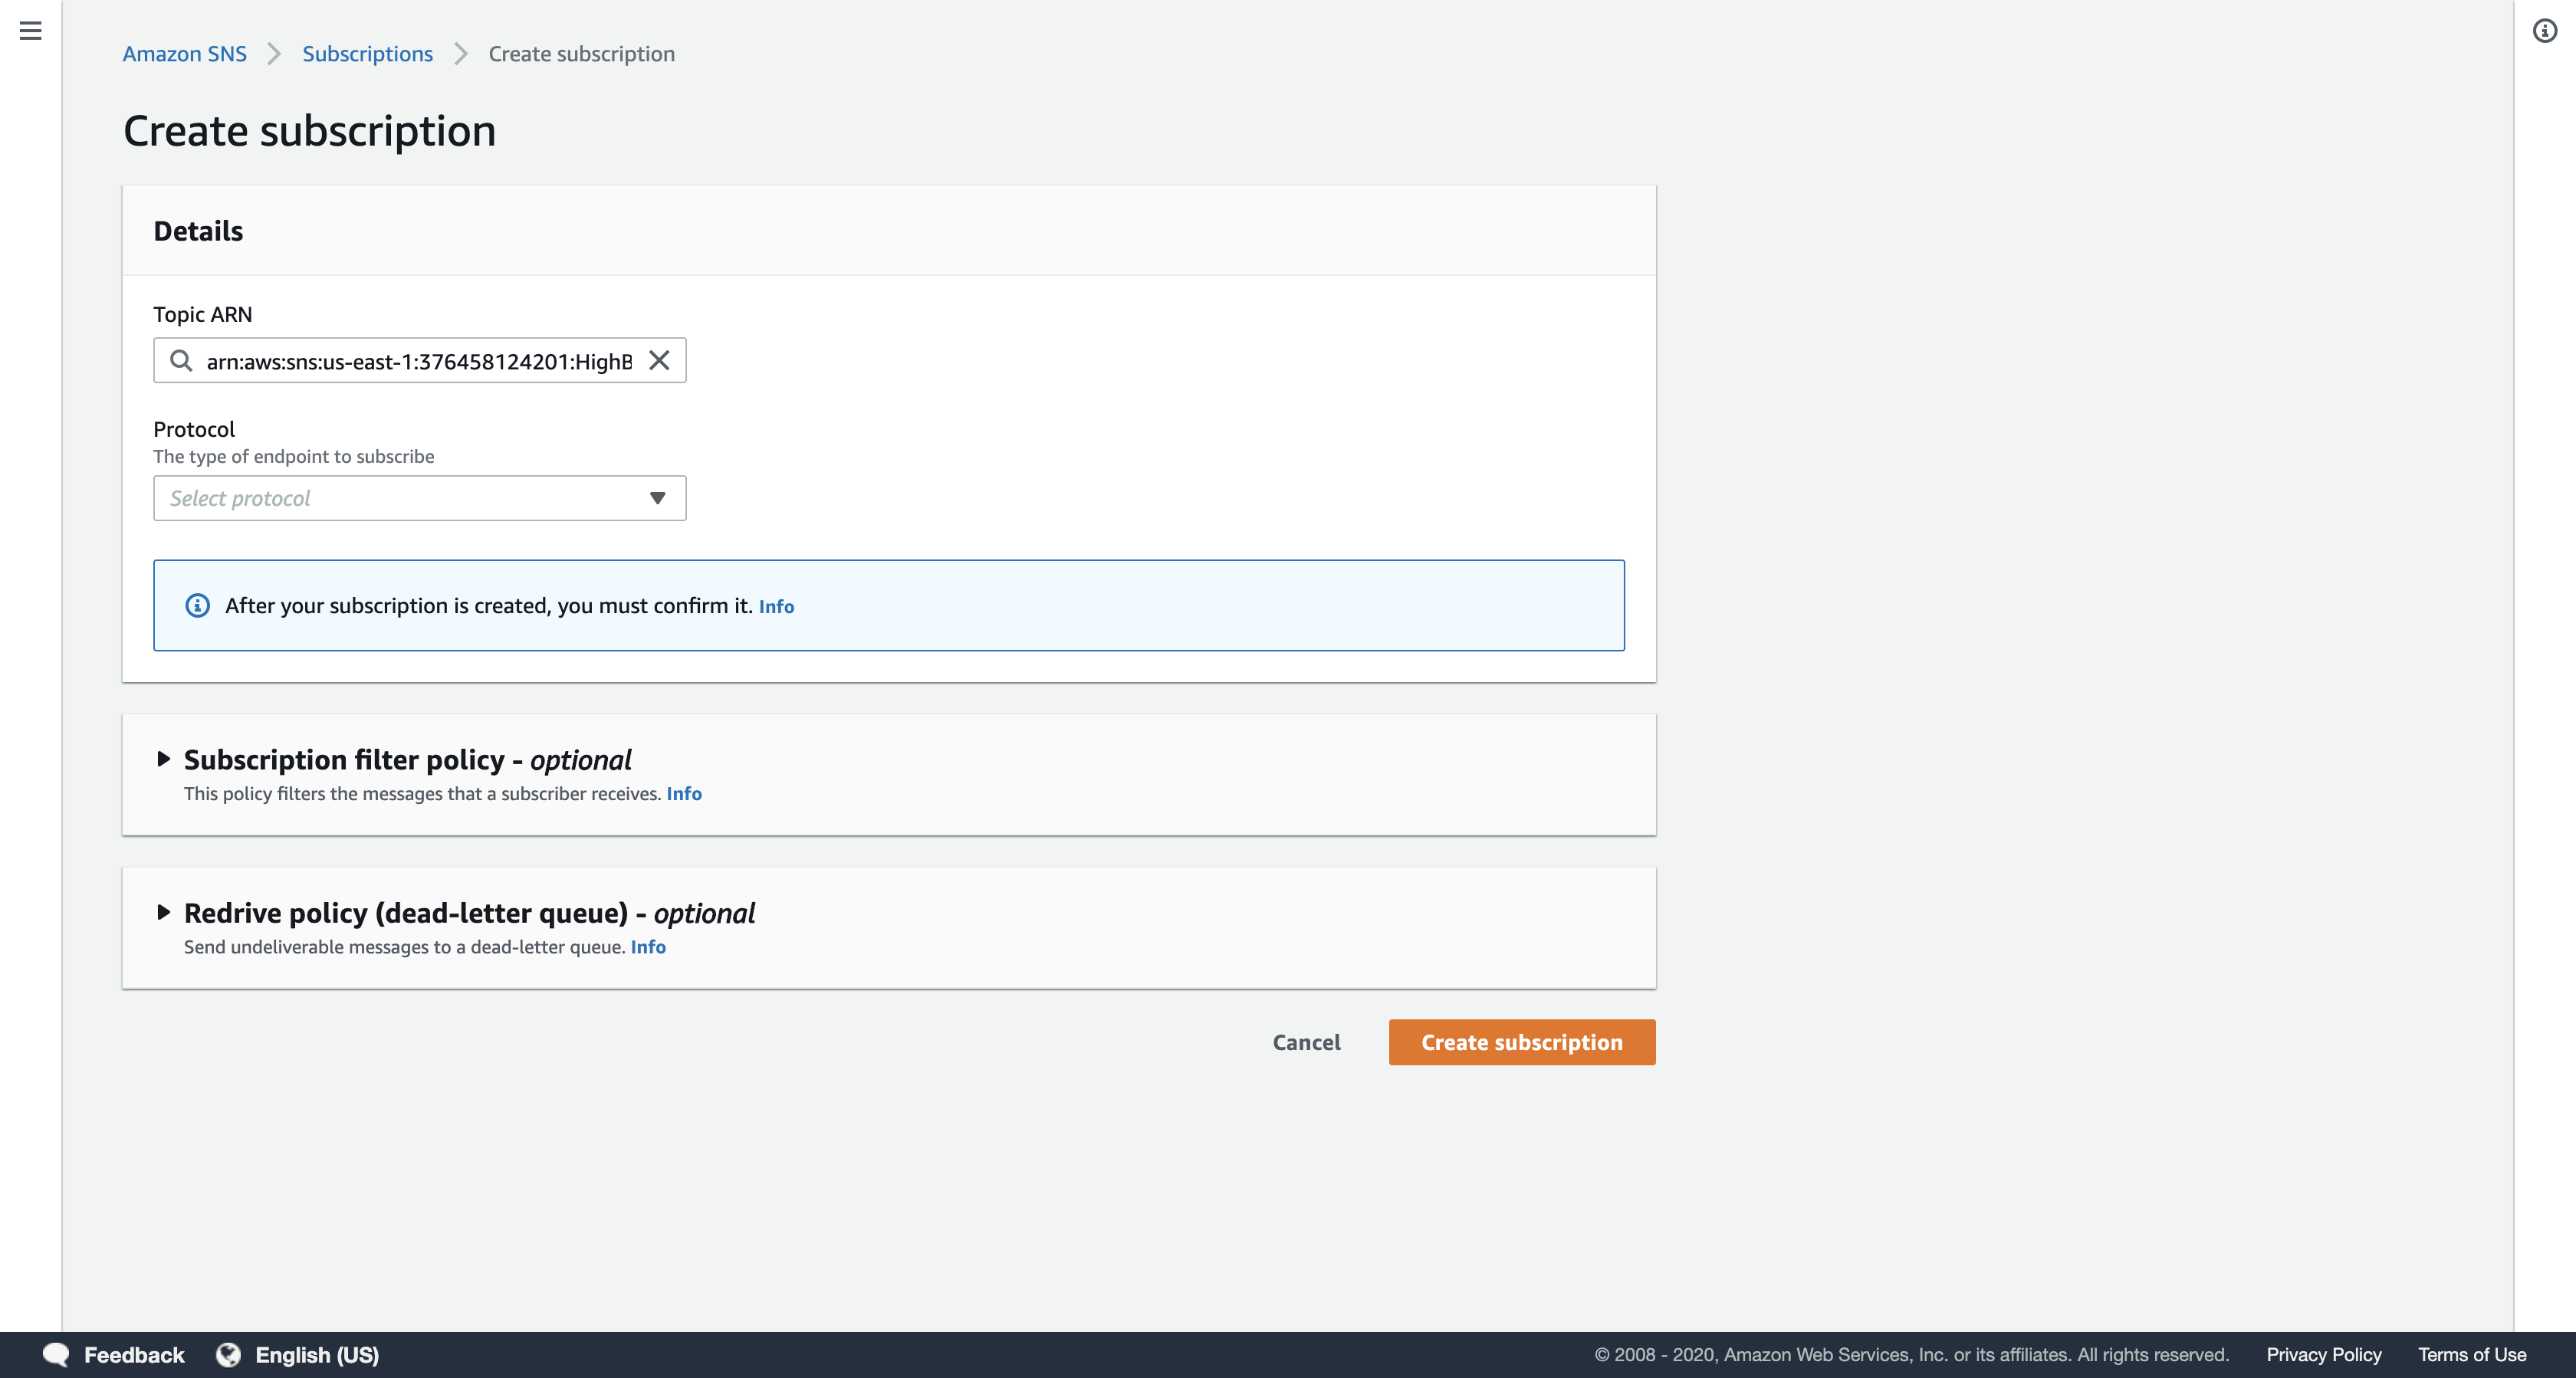
Task: Open Info link for redrive policy
Action: pos(648,946)
